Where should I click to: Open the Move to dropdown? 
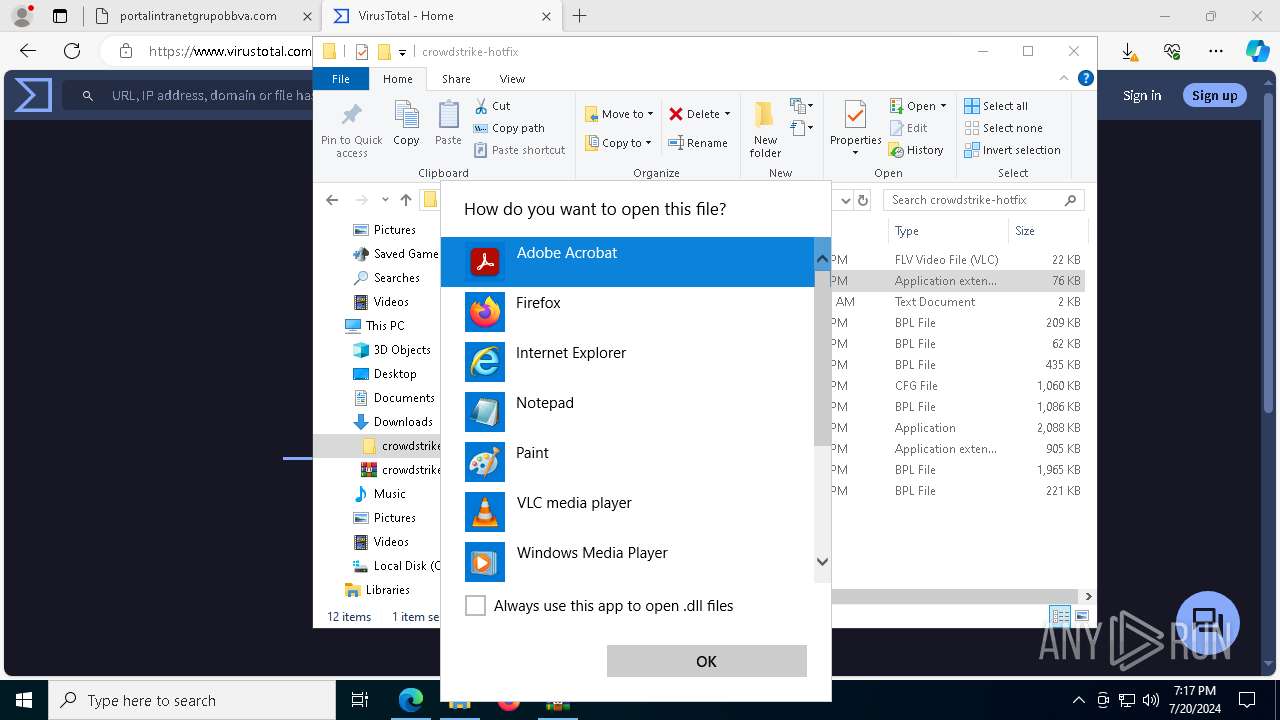[x=619, y=114]
